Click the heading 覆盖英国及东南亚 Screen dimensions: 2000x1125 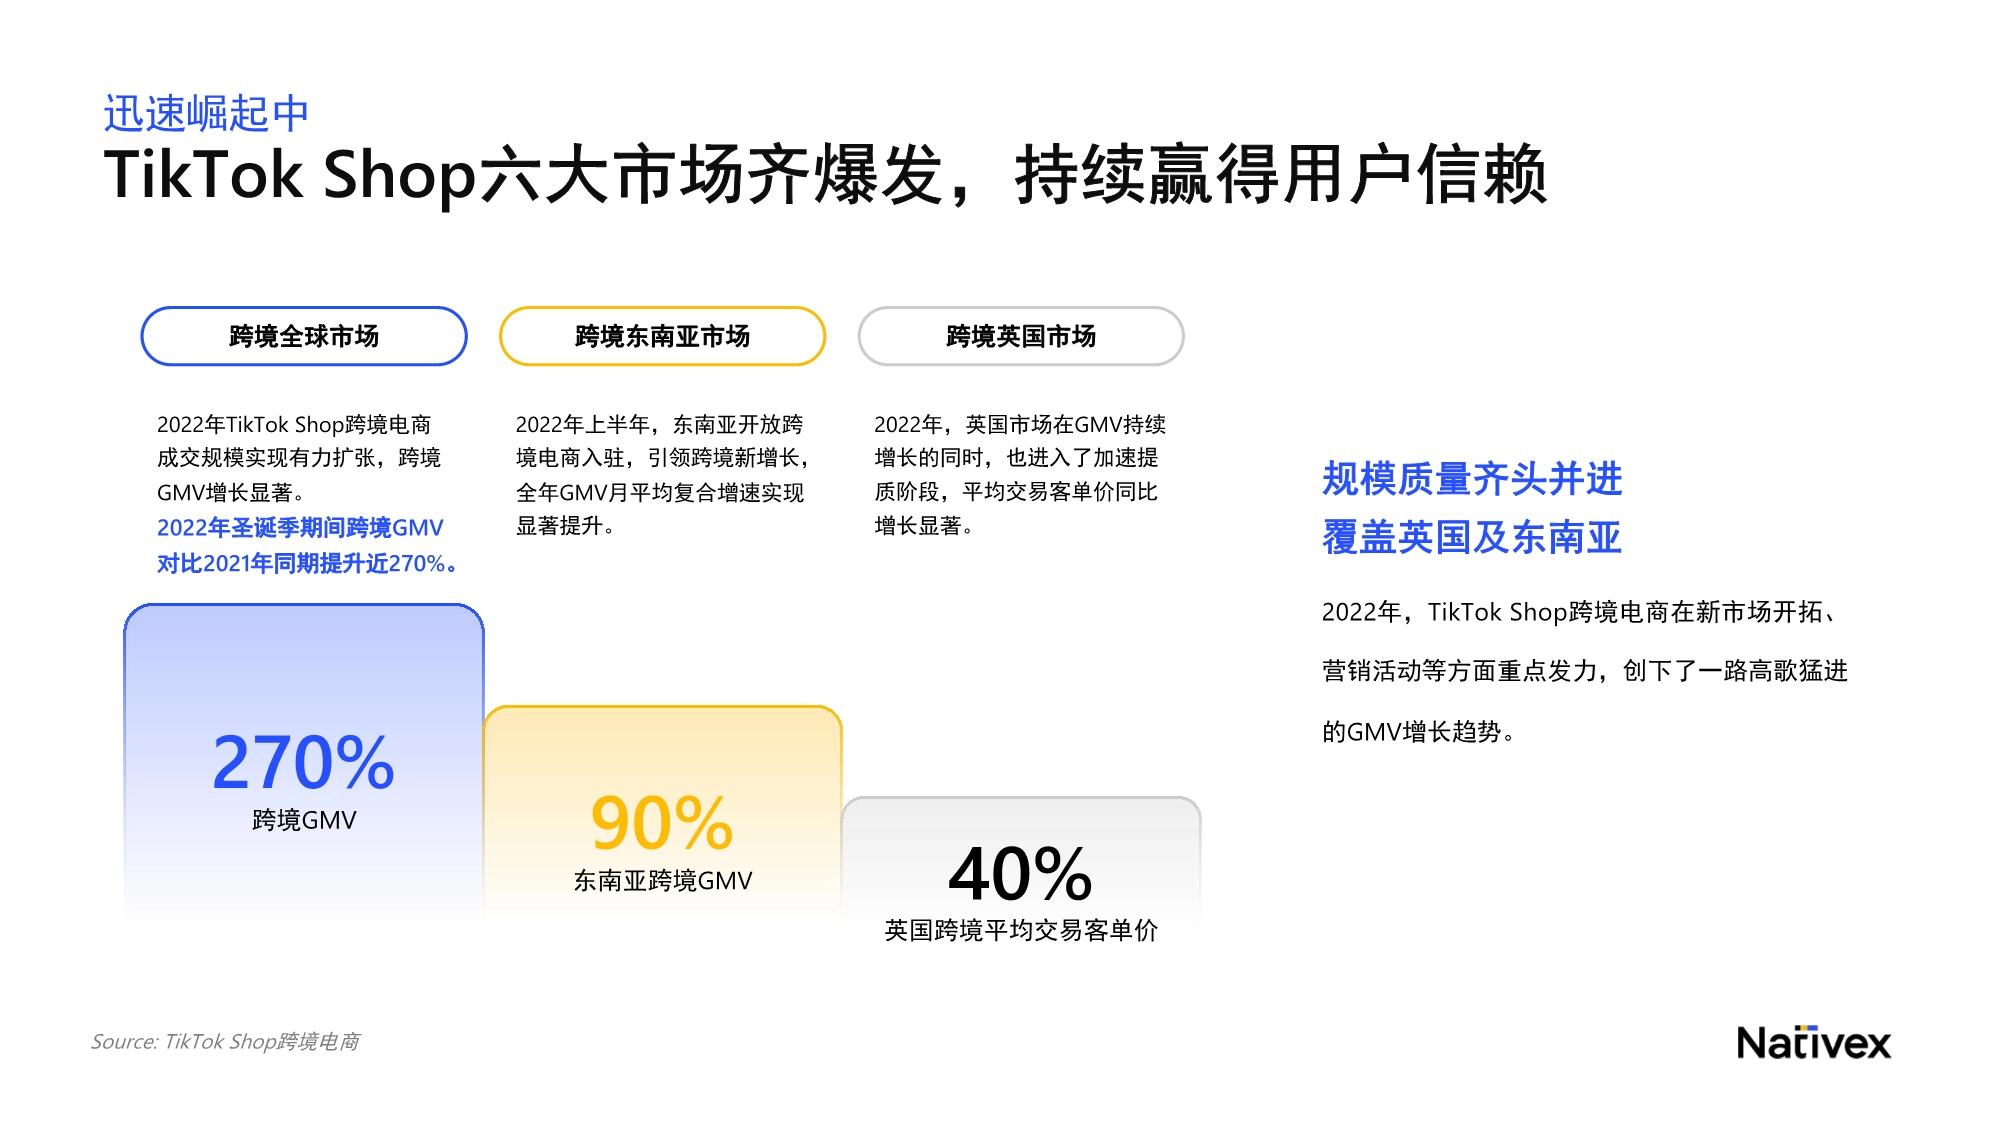point(1472,538)
